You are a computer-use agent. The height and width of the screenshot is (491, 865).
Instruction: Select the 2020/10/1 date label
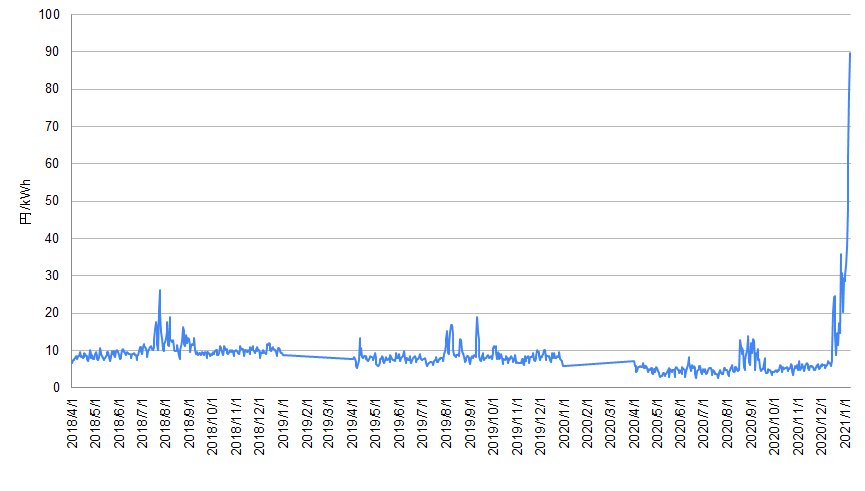[x=774, y=426]
